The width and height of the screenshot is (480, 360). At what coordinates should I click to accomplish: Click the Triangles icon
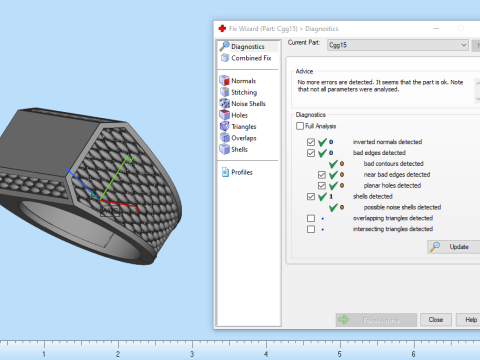(225, 126)
